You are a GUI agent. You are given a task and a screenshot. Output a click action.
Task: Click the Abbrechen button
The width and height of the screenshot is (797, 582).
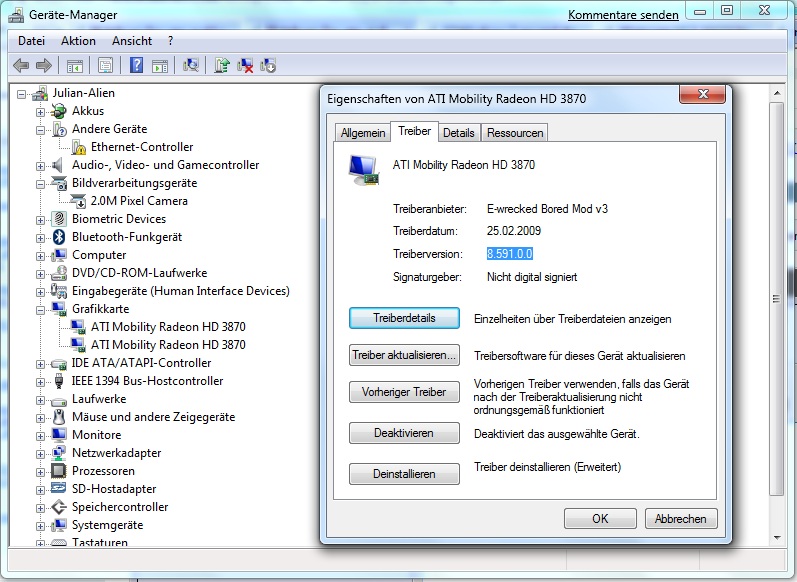click(681, 518)
